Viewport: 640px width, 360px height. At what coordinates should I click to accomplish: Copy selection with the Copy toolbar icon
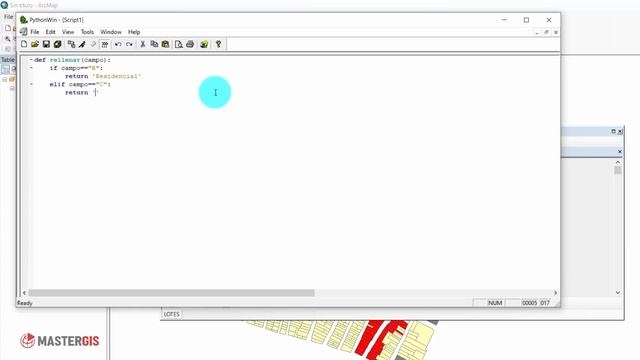pyautogui.click(x=154, y=44)
